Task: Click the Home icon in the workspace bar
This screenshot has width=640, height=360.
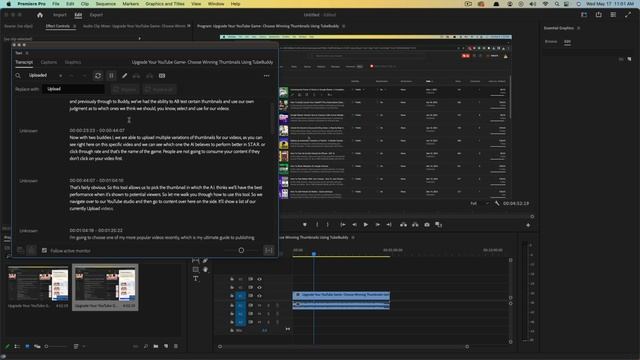Action: [x=40, y=15]
